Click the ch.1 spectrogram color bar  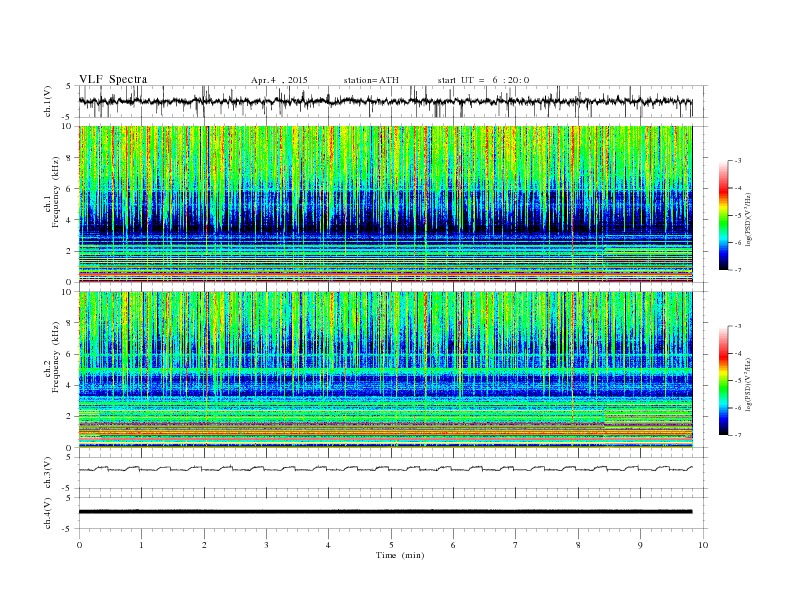pos(723,215)
